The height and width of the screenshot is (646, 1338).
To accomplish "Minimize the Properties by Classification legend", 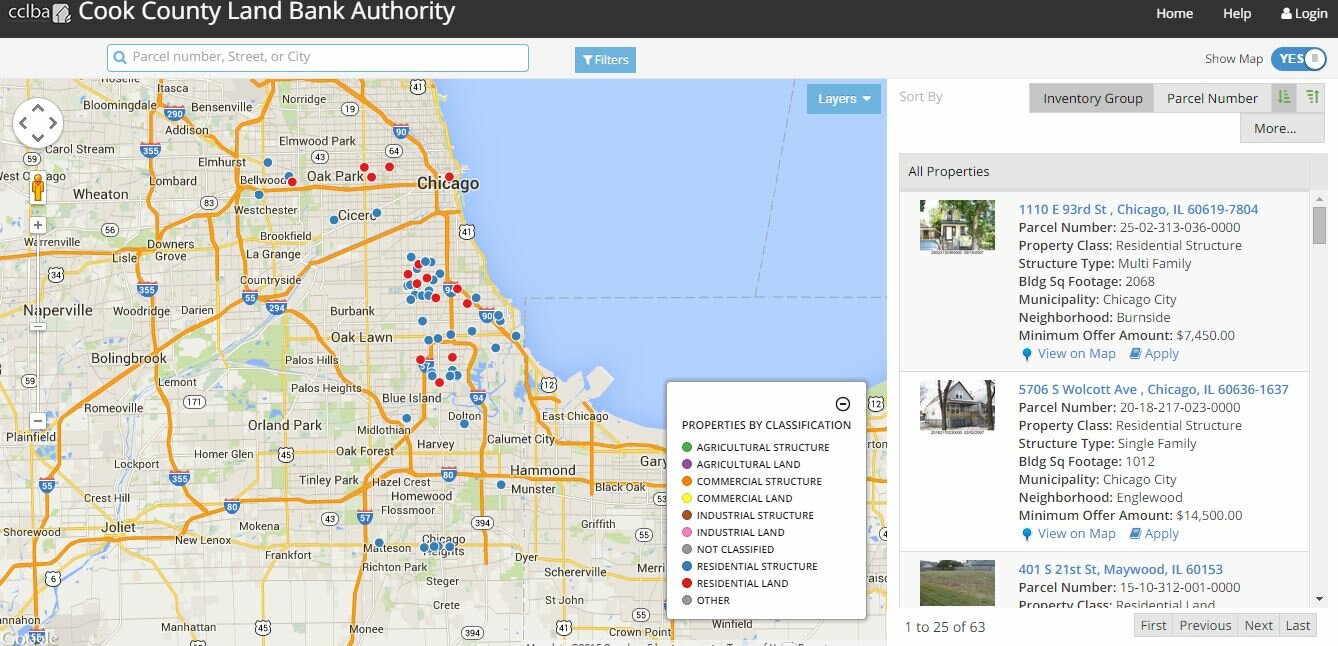I will pyautogui.click(x=843, y=404).
